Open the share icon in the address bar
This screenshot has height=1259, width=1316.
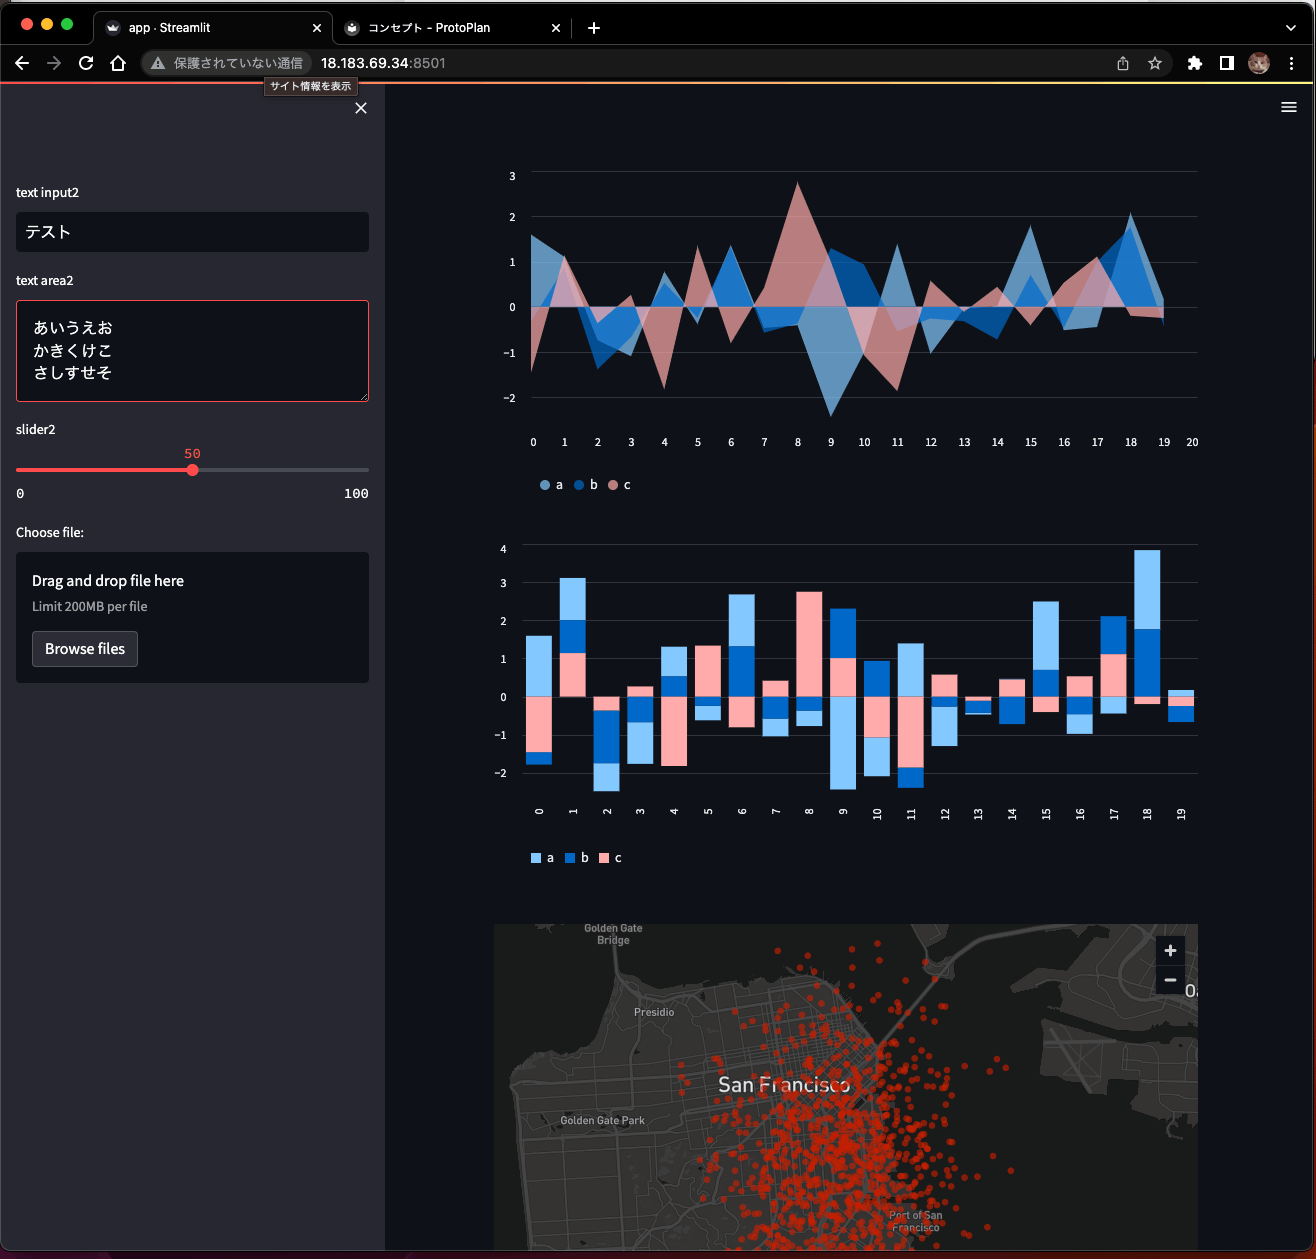click(1122, 62)
